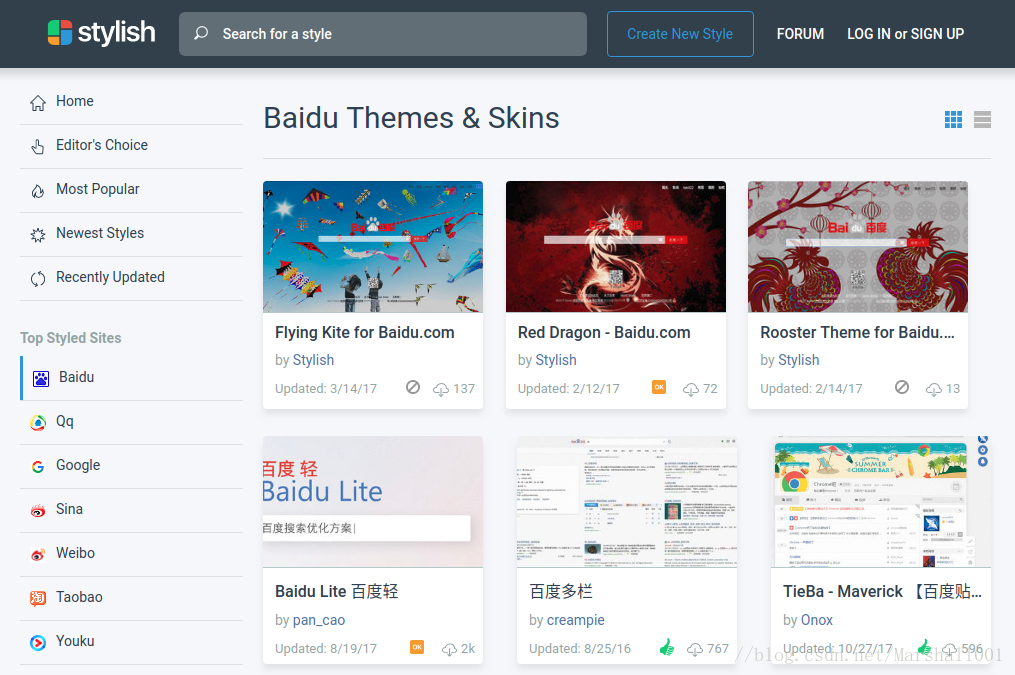Open author Stylish on Flying Kite card
Screen dimensions: 1015x675
[x=313, y=360]
